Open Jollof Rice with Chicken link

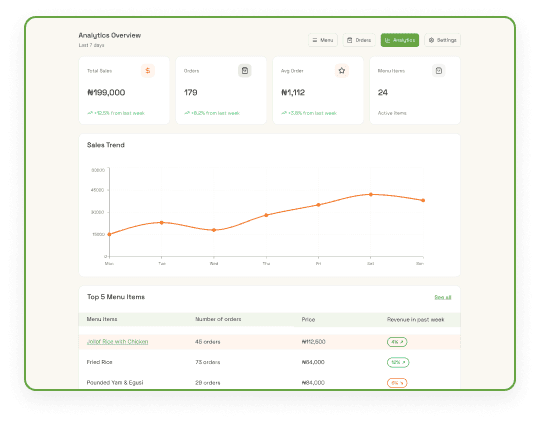point(117,341)
